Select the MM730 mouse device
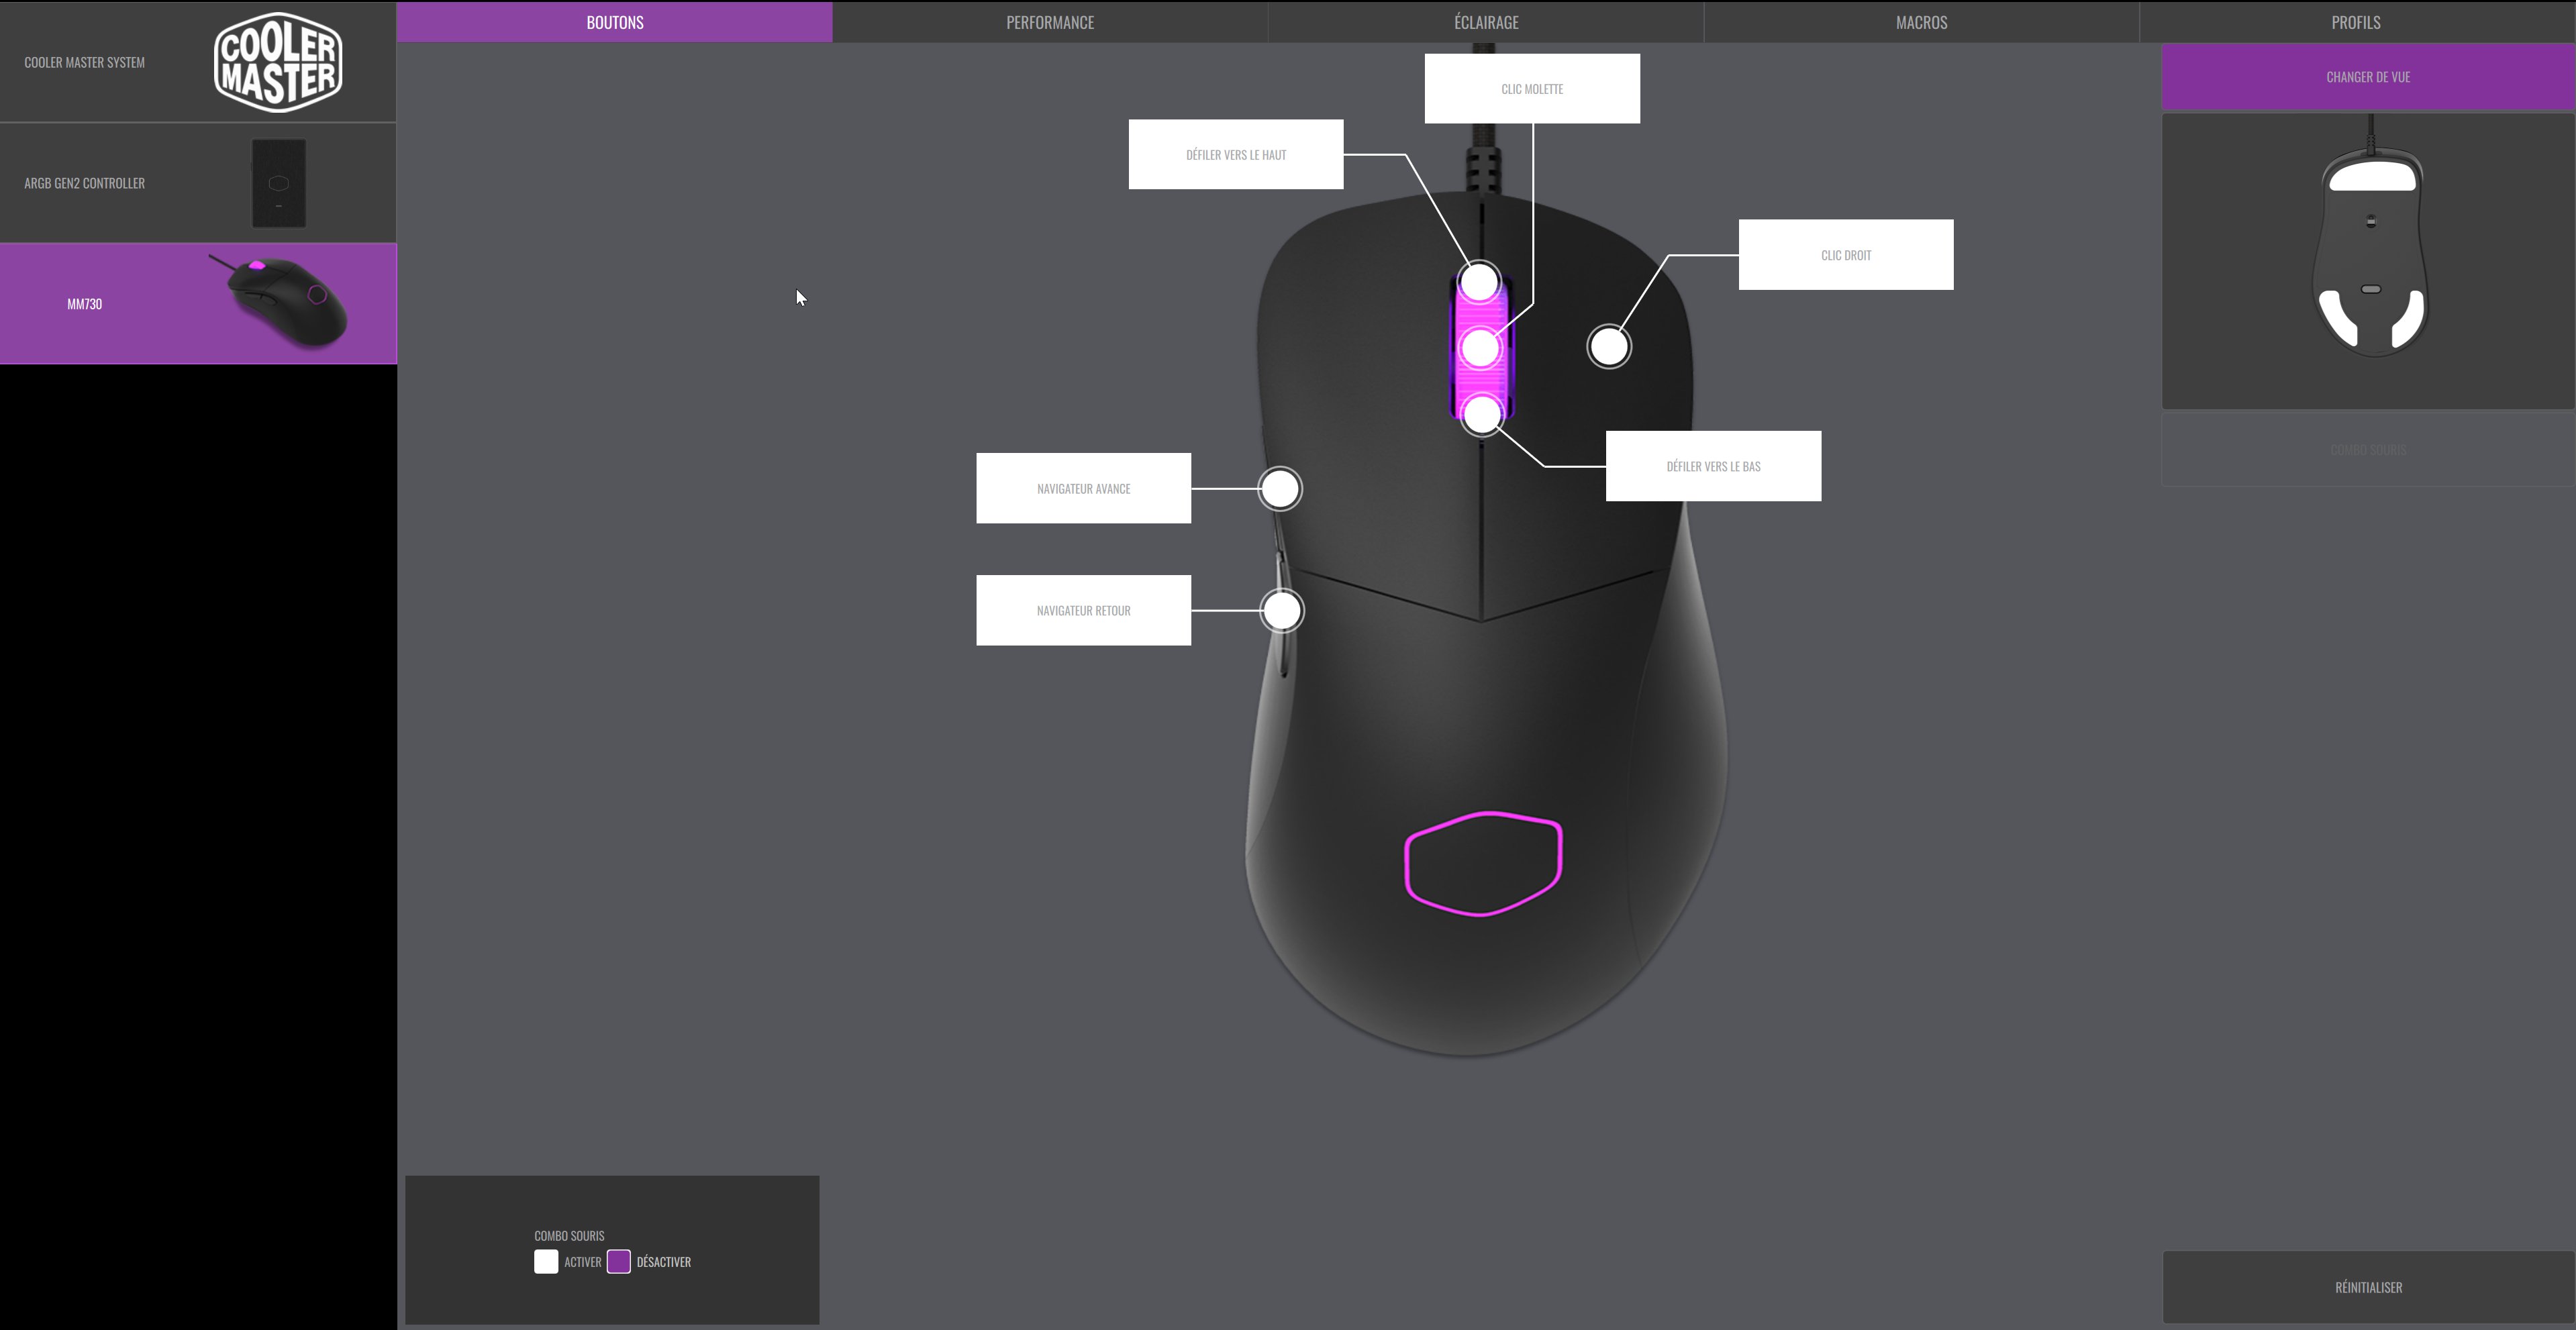The height and width of the screenshot is (1330, 2576). 198,304
